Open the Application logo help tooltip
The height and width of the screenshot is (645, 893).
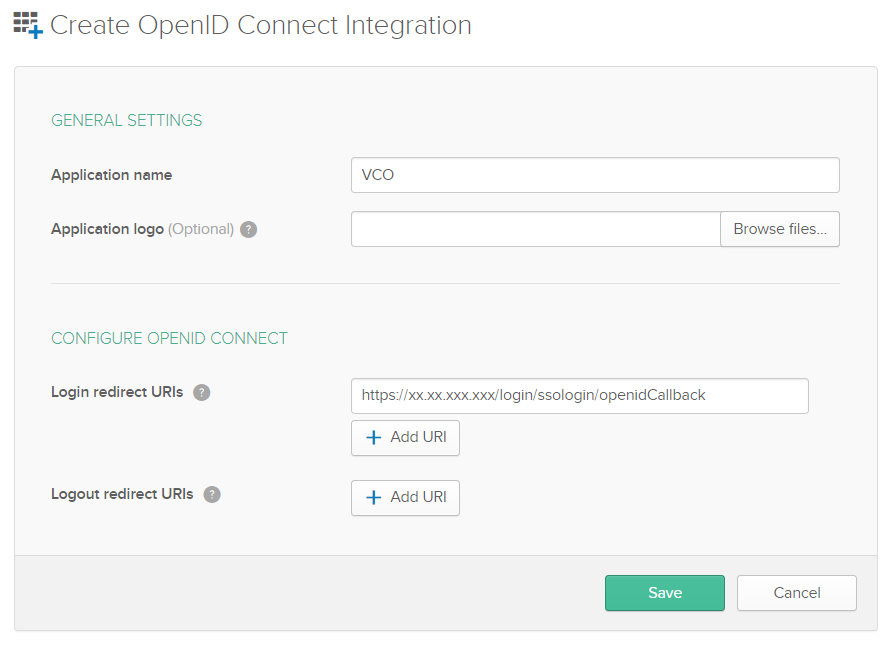point(247,229)
